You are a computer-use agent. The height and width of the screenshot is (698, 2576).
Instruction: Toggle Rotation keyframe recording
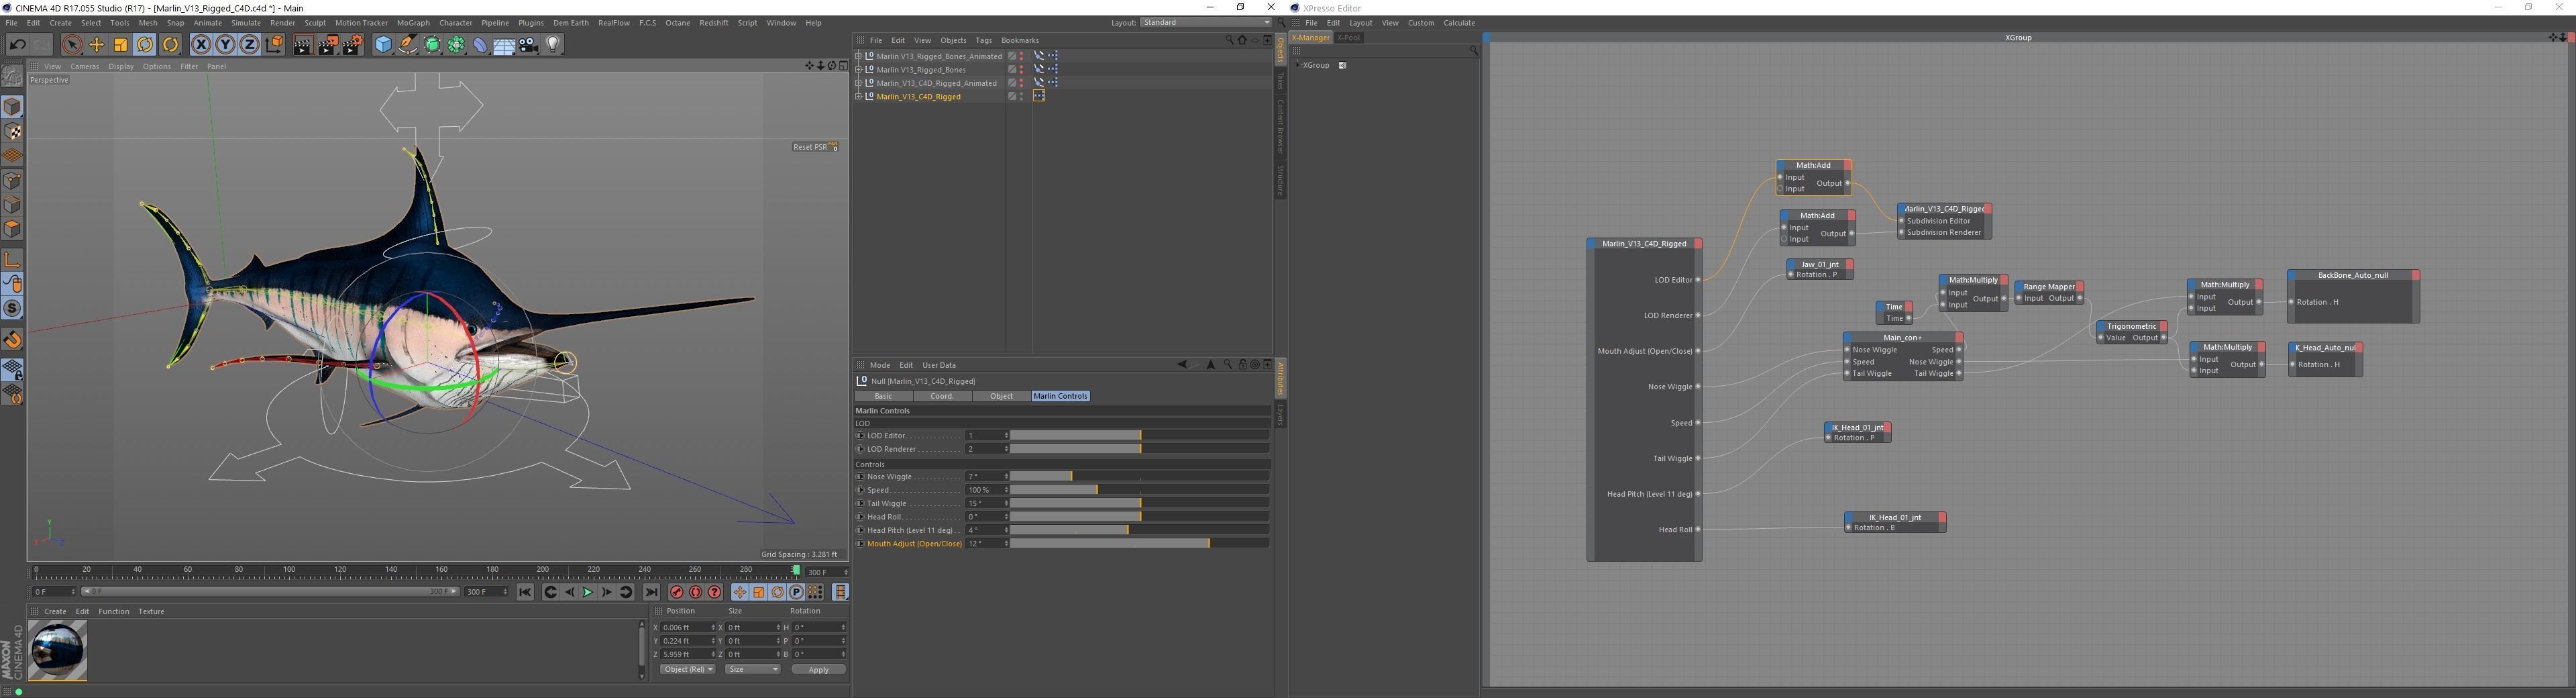778,592
